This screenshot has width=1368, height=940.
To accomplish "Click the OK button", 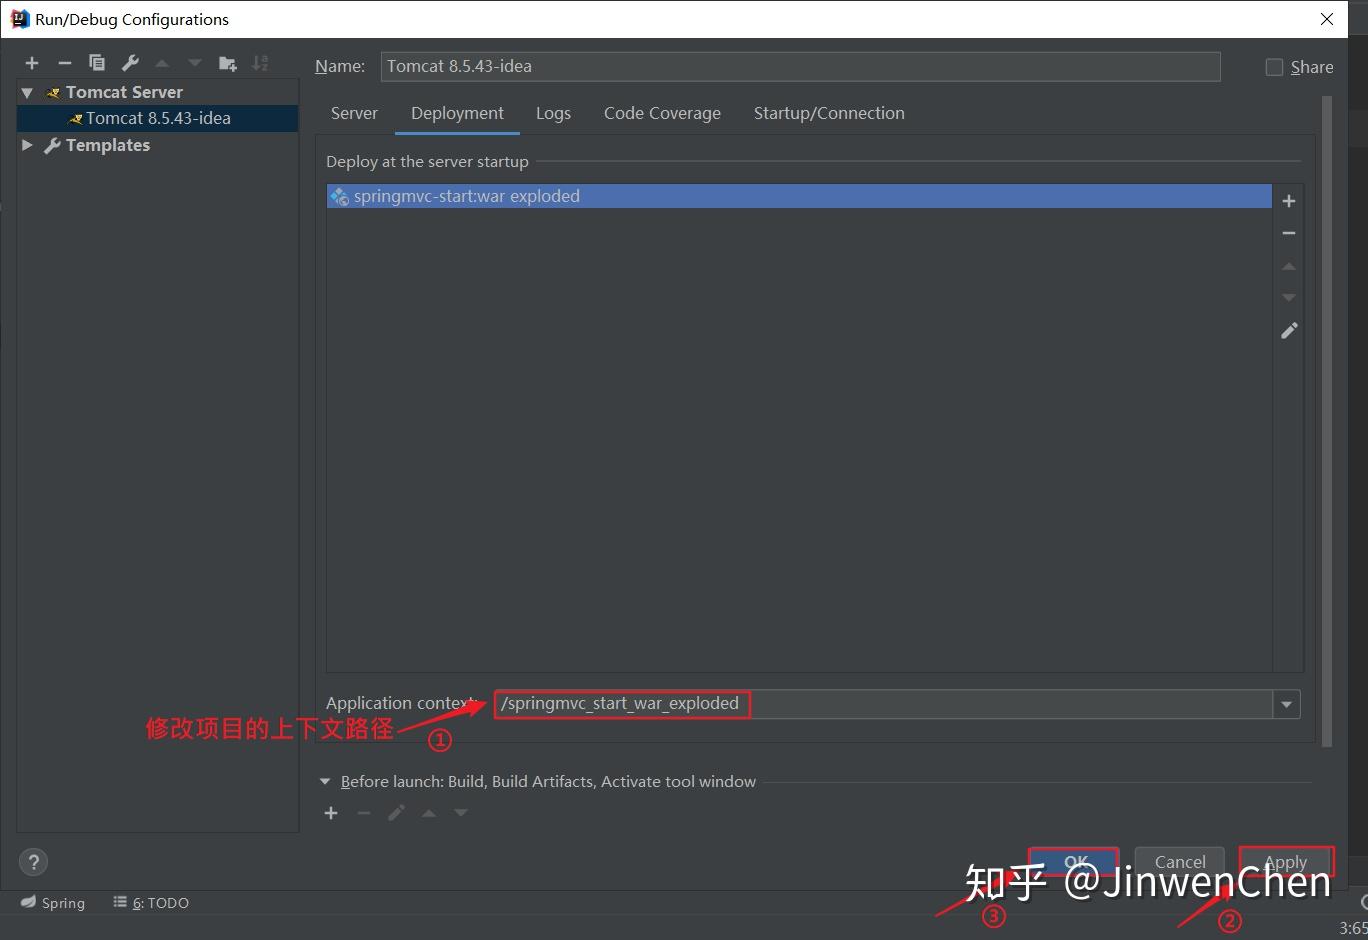I will pos(1074,862).
